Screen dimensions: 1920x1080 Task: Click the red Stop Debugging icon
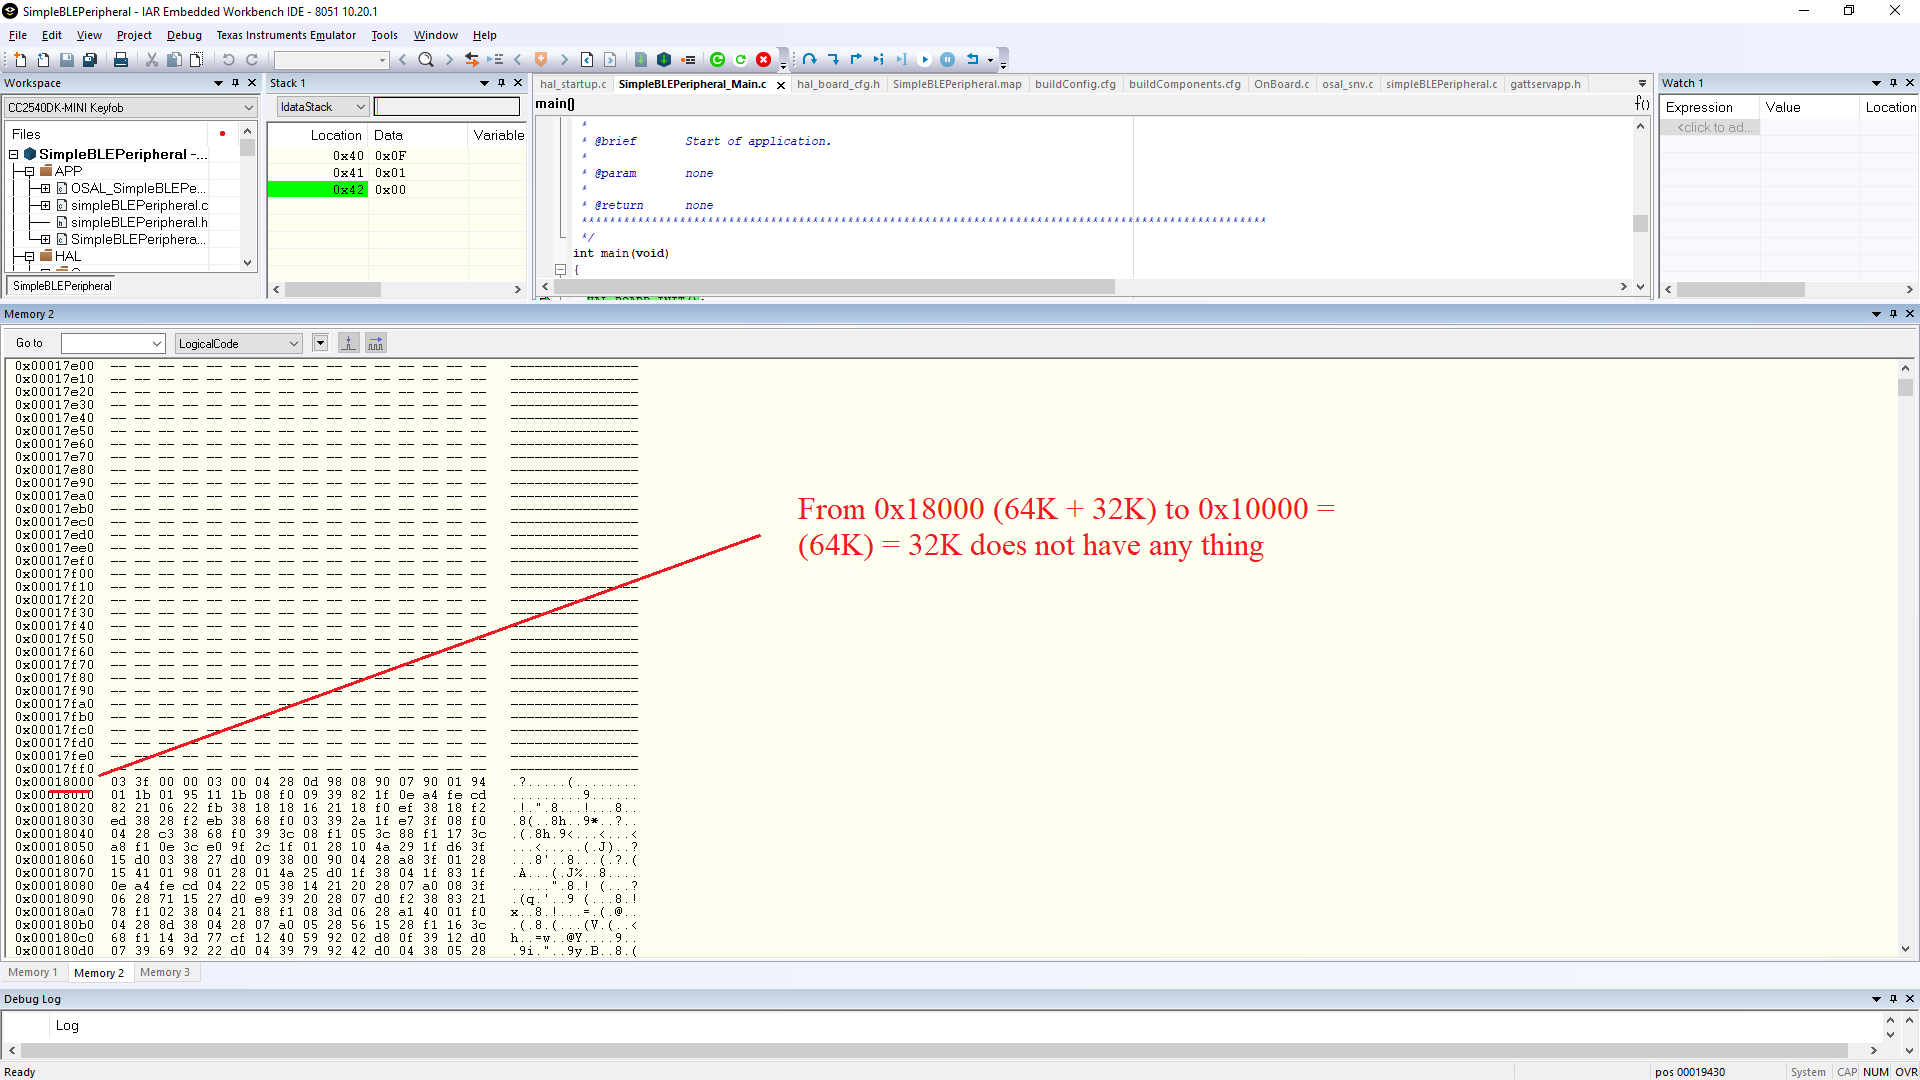click(764, 60)
